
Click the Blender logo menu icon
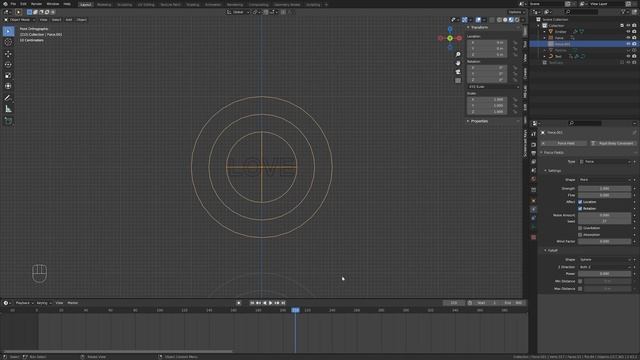[5, 4]
